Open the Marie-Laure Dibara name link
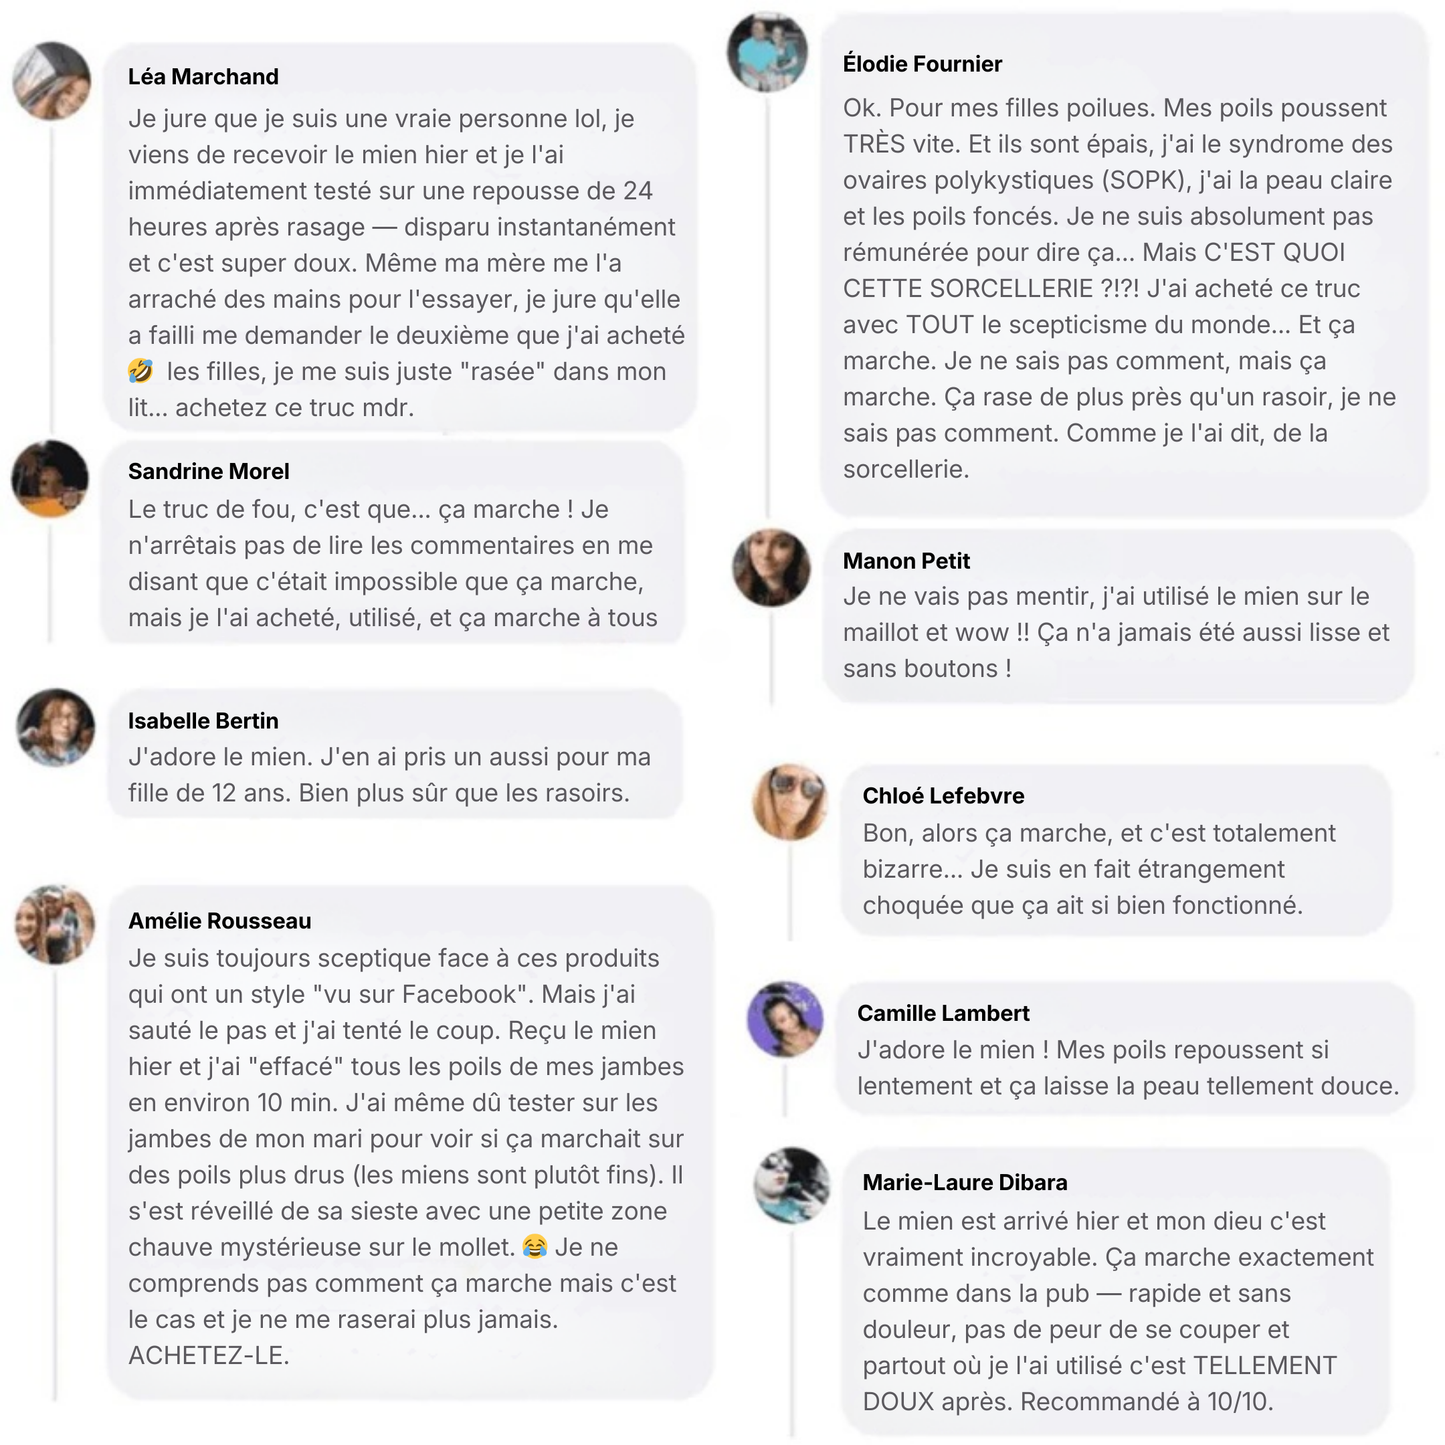The width and height of the screenshot is (1445, 1445). click(x=964, y=1182)
